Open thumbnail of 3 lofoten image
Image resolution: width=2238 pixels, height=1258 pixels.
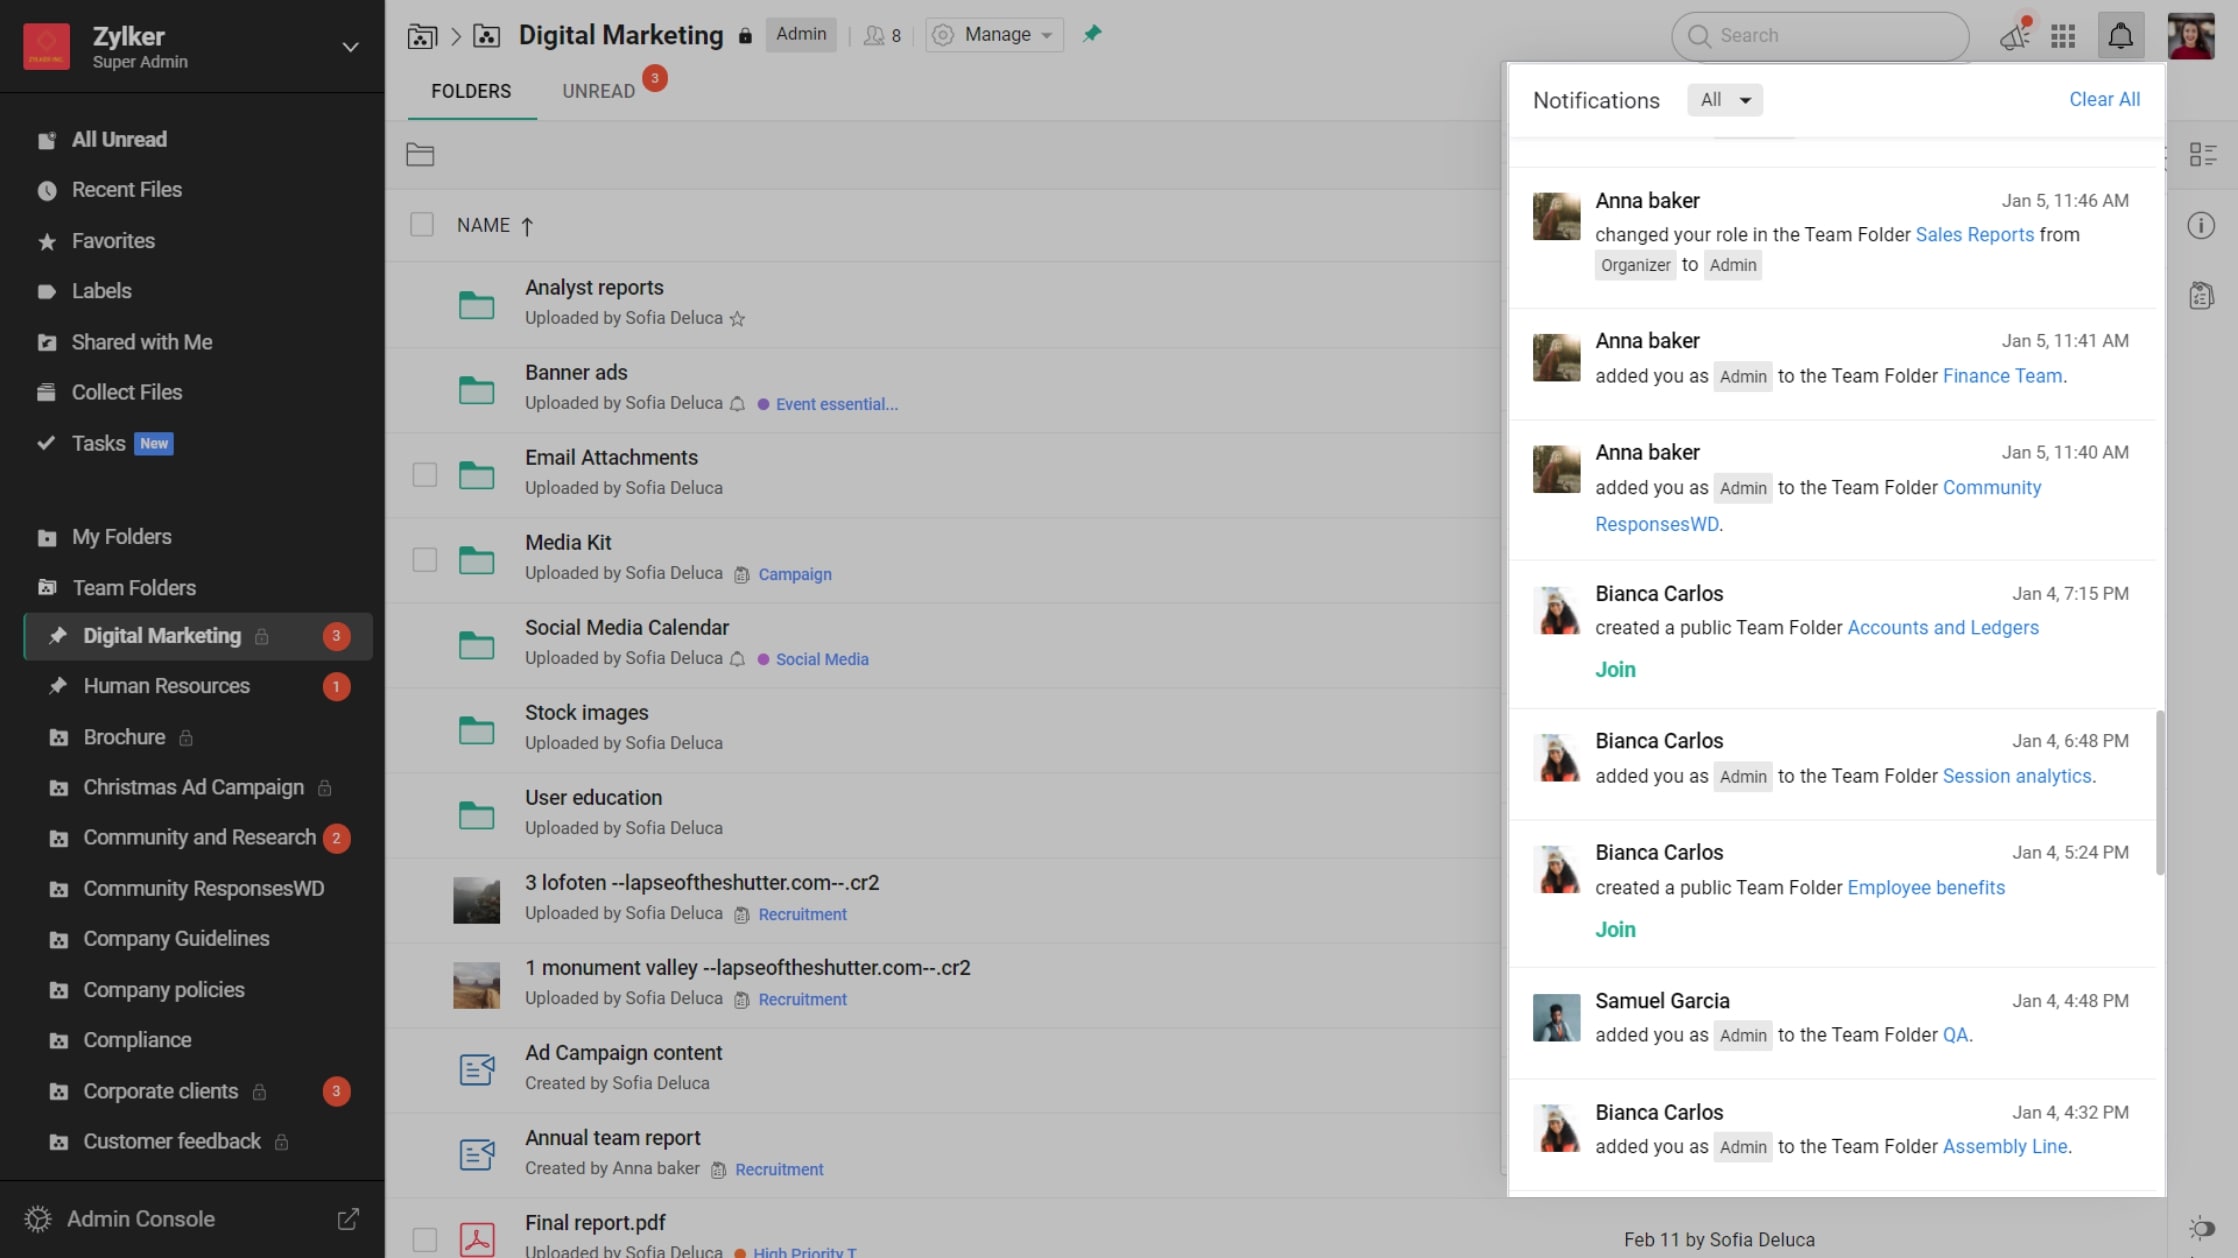click(476, 900)
